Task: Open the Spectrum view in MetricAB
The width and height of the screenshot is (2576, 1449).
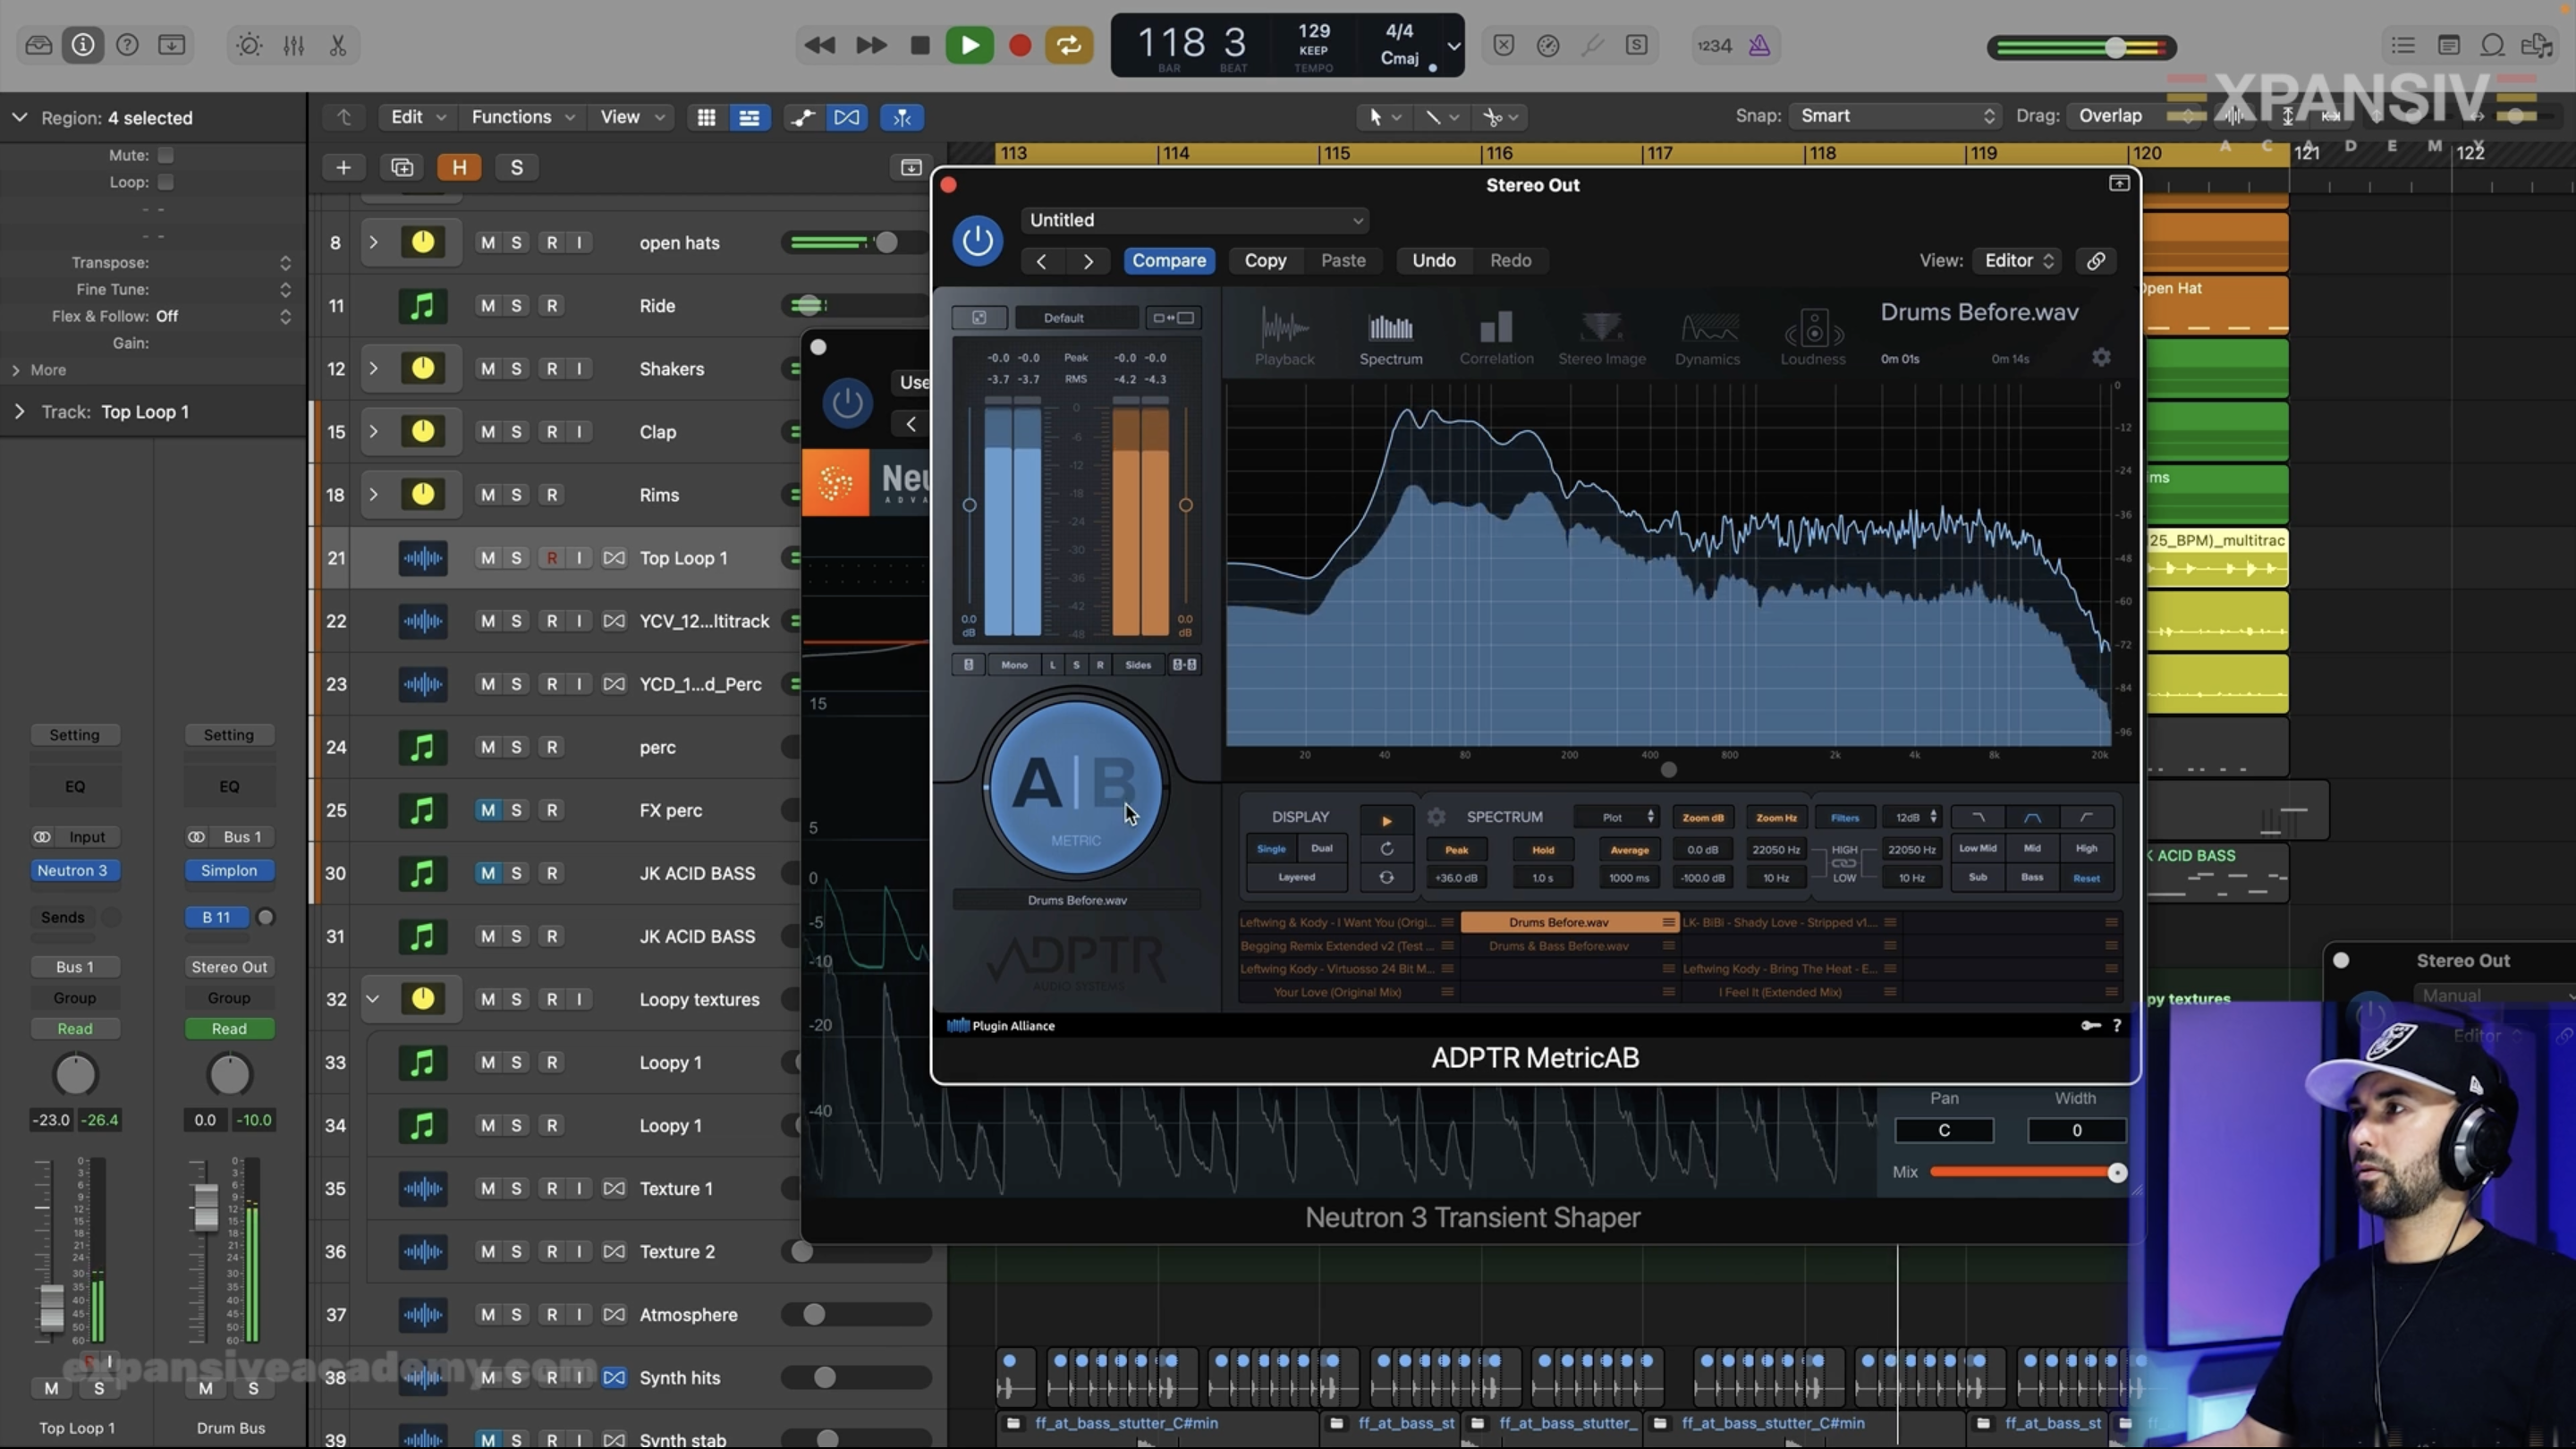Action: [1390, 338]
